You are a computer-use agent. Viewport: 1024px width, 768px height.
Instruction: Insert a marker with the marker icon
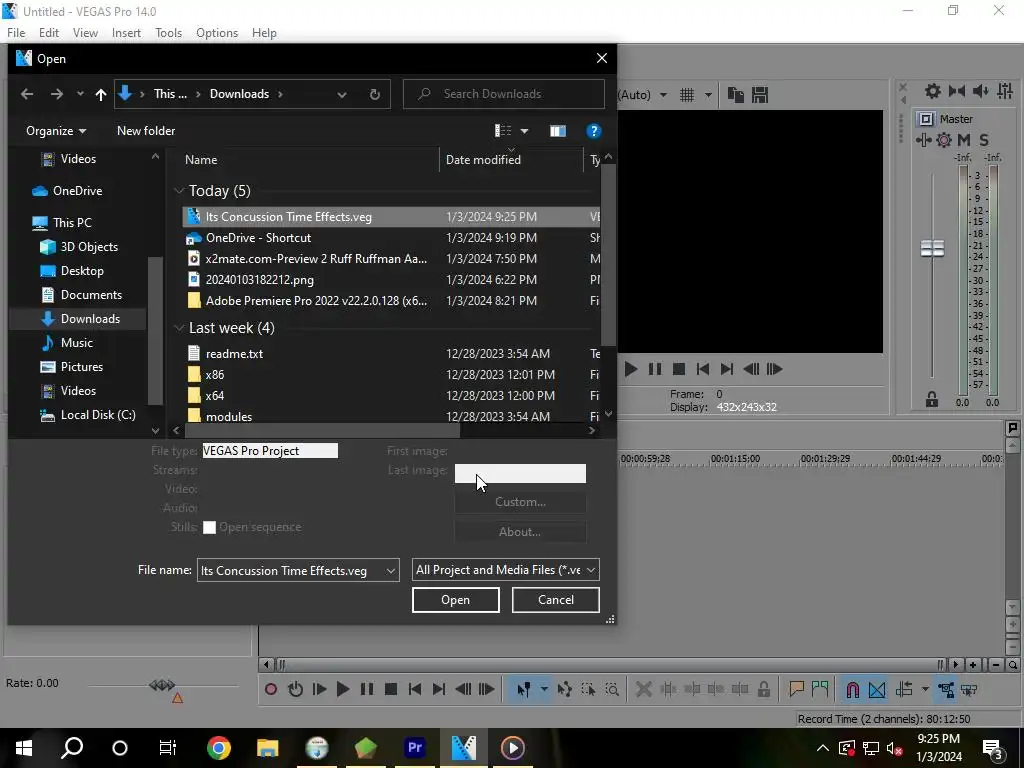coord(796,689)
